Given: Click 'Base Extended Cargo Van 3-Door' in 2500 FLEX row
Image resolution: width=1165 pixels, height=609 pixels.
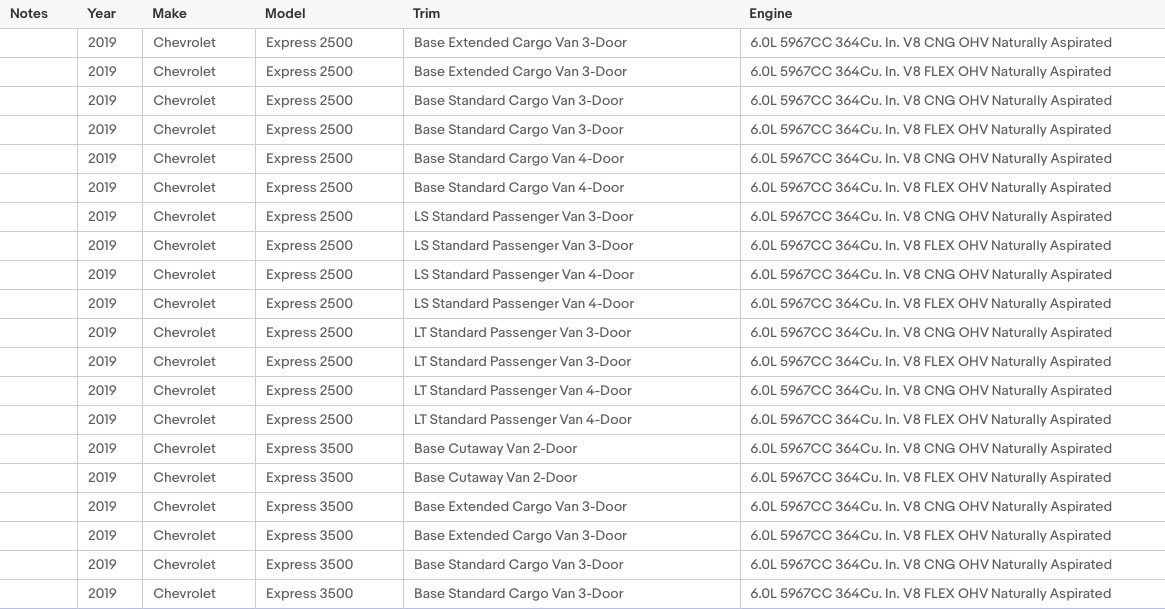Looking at the screenshot, I should point(520,71).
